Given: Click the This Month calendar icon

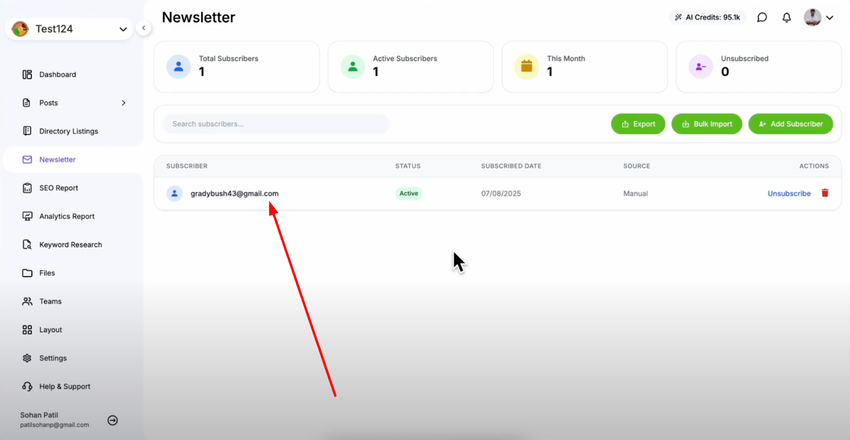Looking at the screenshot, I should pyautogui.click(x=526, y=66).
